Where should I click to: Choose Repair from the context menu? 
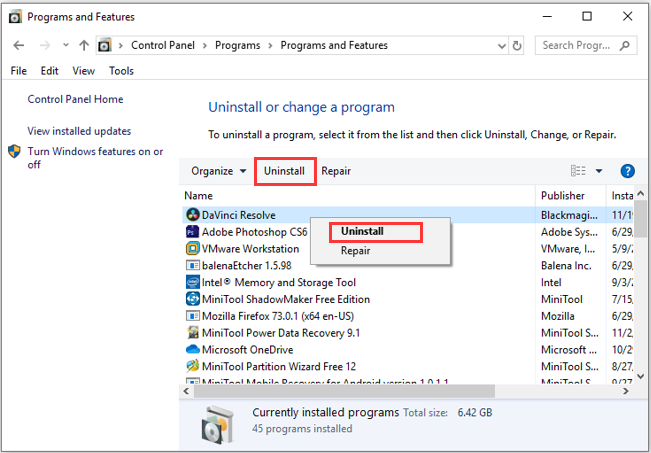(x=355, y=251)
